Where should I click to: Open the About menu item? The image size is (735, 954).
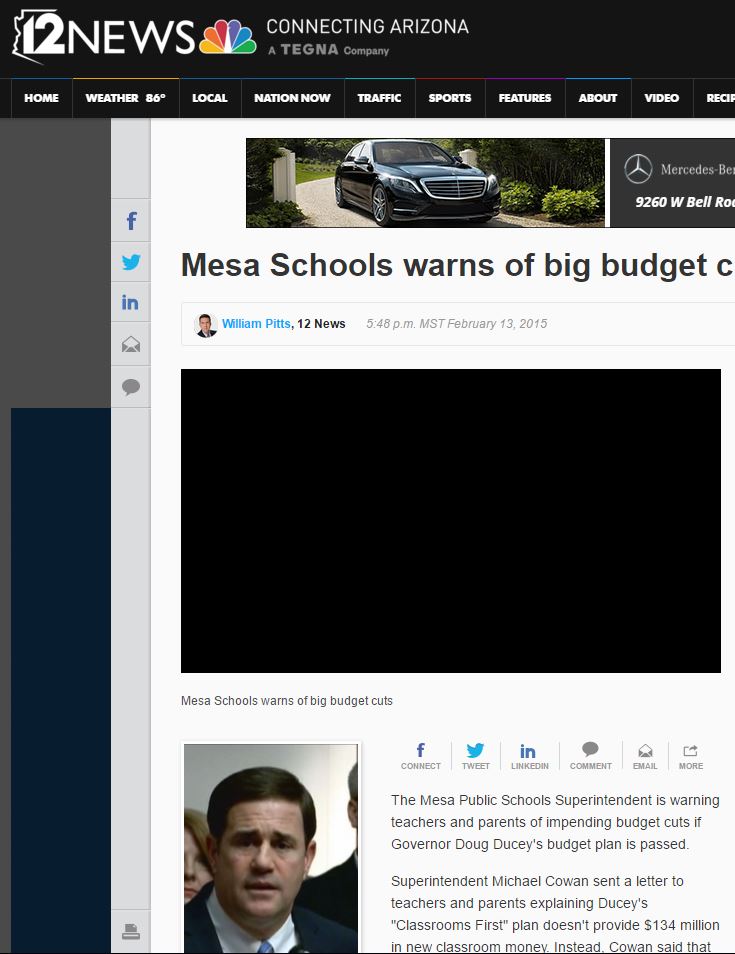tap(597, 98)
